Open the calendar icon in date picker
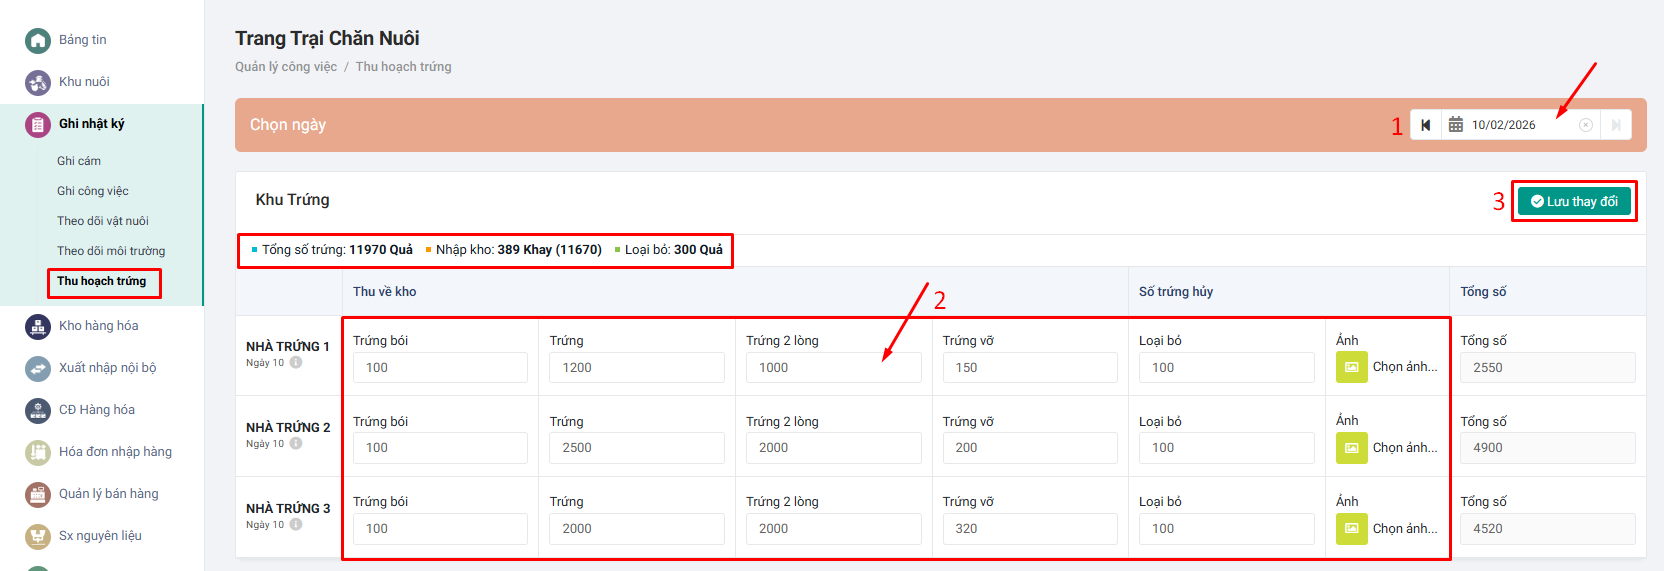1664x571 pixels. [1456, 125]
